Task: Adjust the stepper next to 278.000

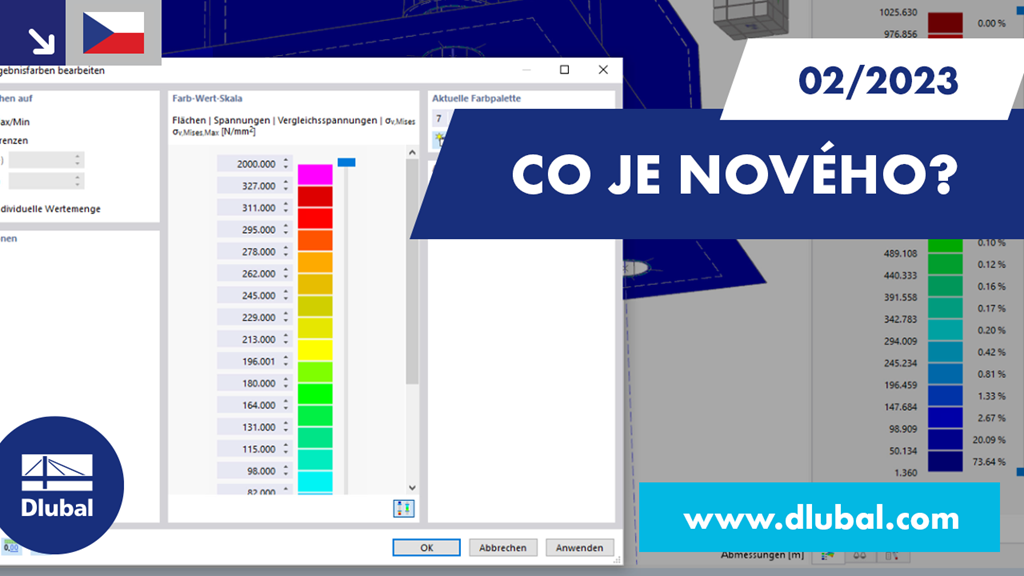Action: point(286,251)
